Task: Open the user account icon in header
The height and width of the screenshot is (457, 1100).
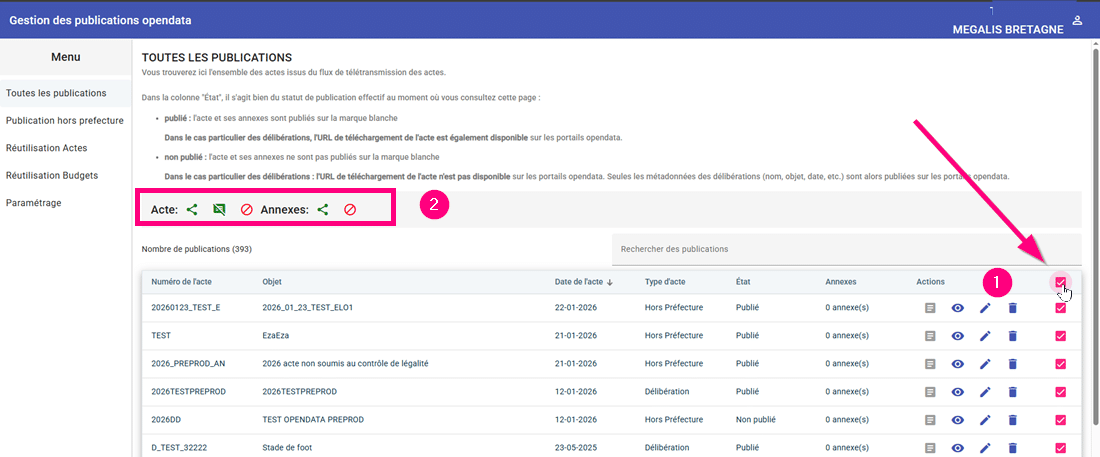Action: 1077,20
